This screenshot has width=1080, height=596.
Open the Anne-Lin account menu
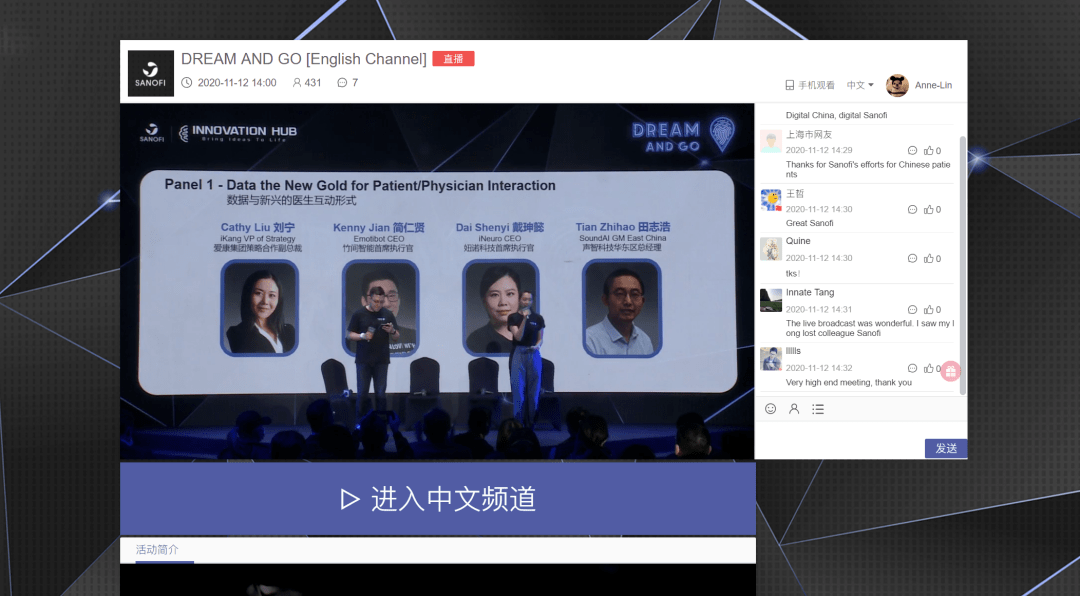point(933,86)
